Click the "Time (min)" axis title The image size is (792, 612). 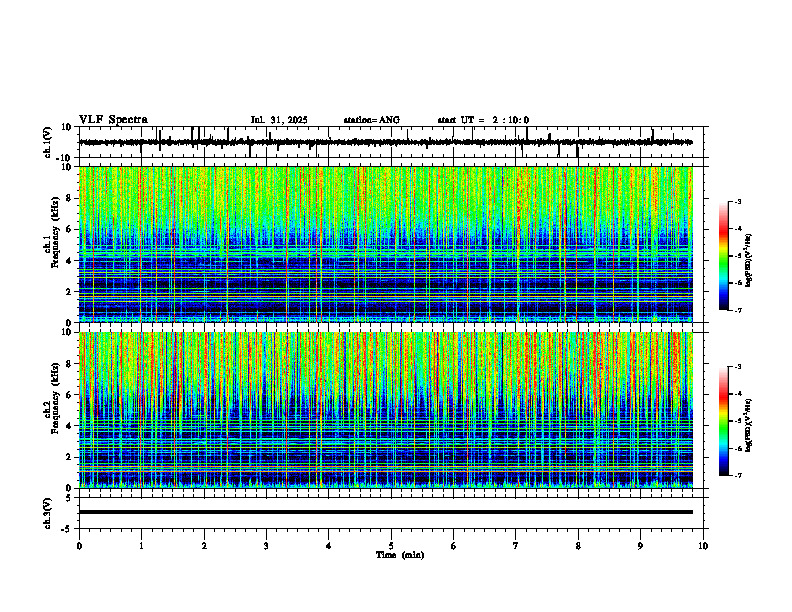[x=400, y=555]
